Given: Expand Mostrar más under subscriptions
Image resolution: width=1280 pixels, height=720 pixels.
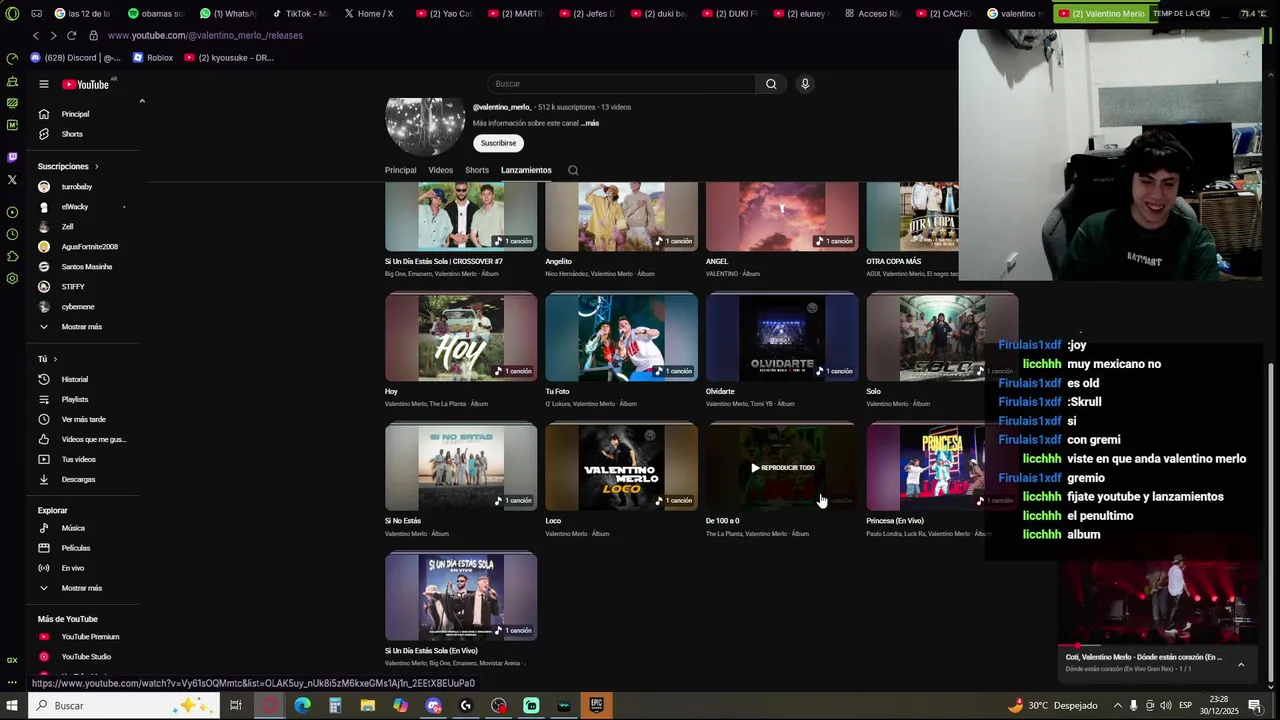Looking at the screenshot, I should click(81, 327).
